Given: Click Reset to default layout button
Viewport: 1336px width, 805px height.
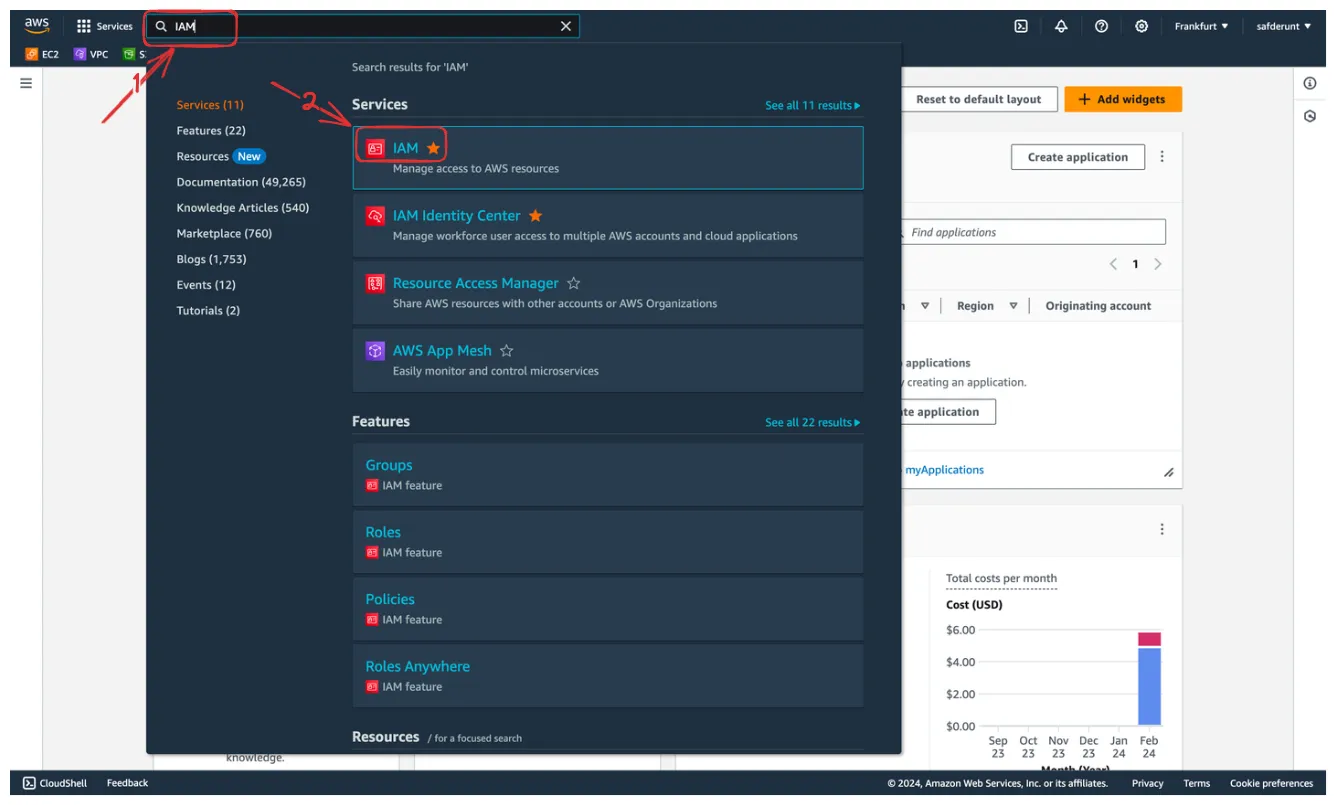Looking at the screenshot, I should [978, 100].
